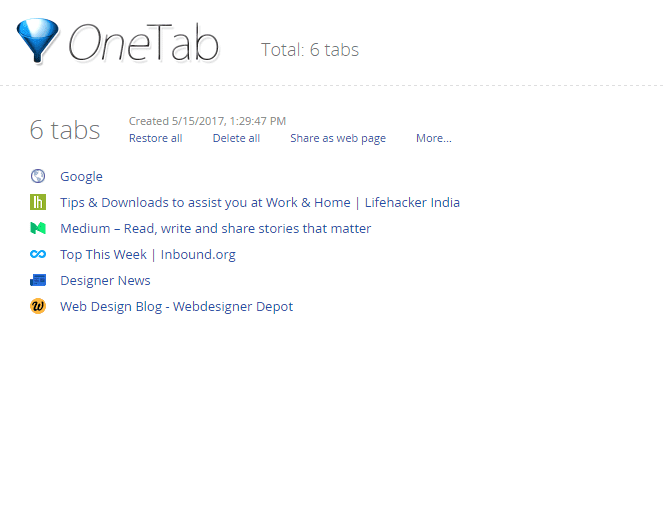Open the More... options menu
This screenshot has width=664, height=515.
(434, 138)
